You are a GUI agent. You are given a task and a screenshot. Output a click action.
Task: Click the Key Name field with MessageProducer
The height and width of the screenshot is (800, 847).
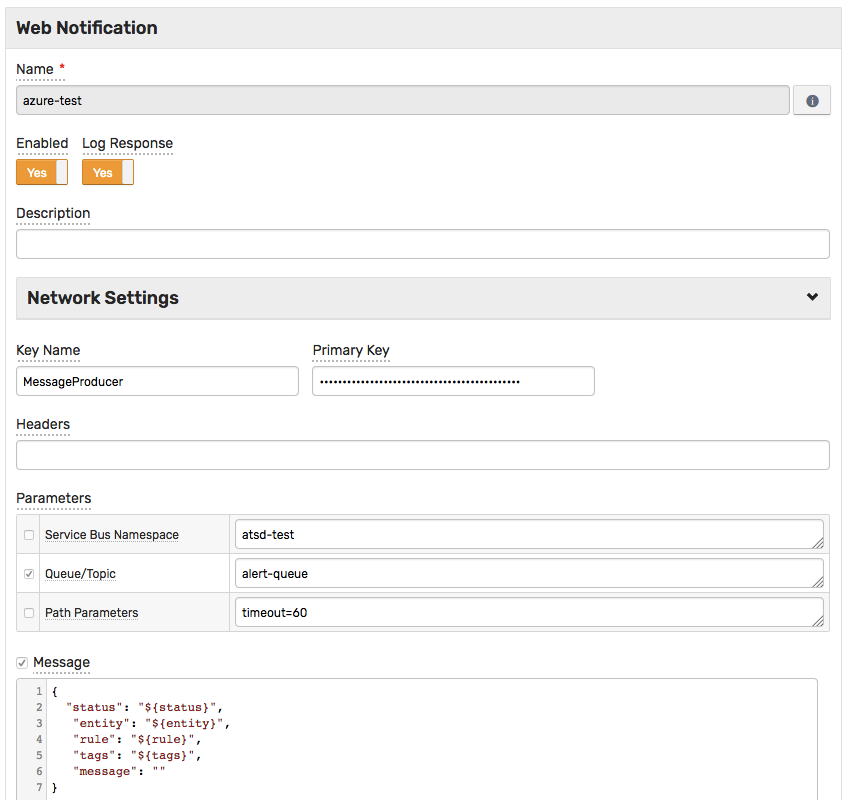(157, 381)
